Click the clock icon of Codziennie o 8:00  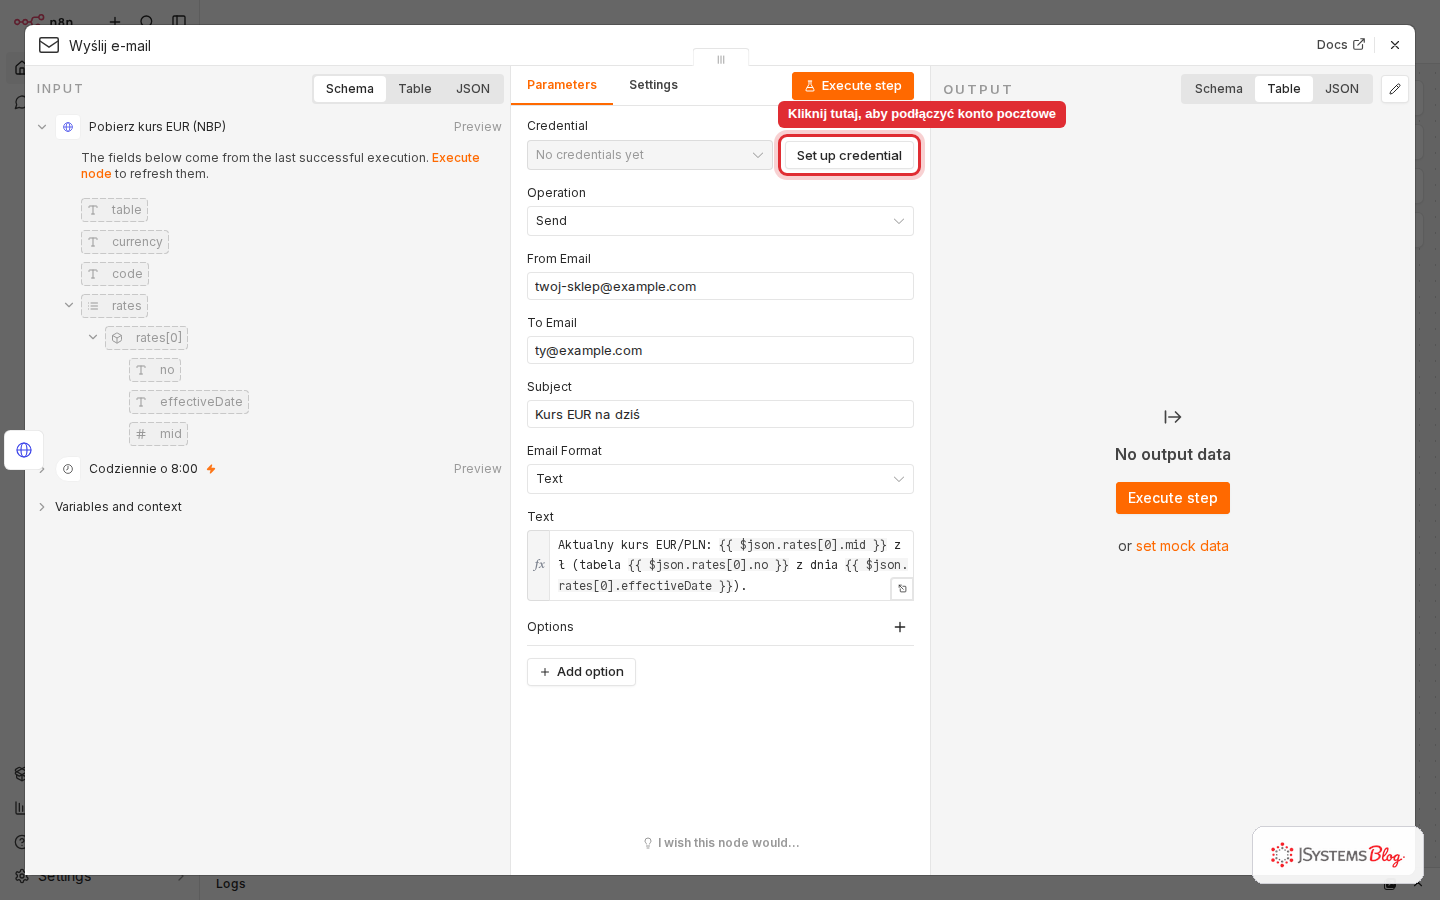[x=68, y=469]
